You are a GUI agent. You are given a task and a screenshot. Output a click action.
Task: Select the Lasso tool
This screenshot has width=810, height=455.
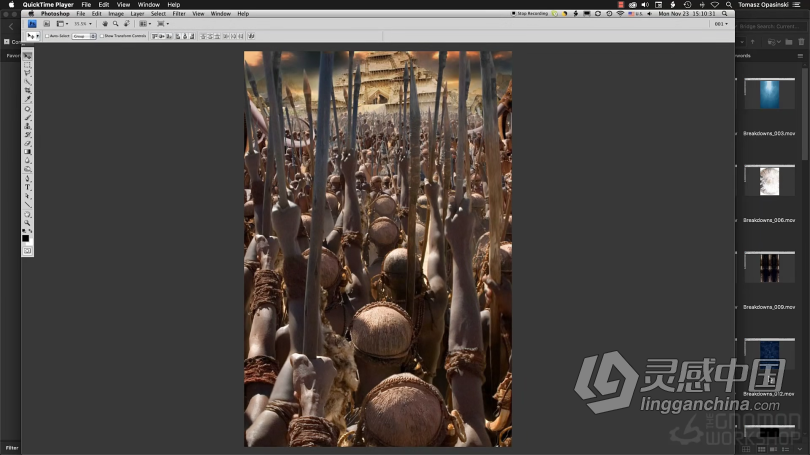tap(27, 73)
